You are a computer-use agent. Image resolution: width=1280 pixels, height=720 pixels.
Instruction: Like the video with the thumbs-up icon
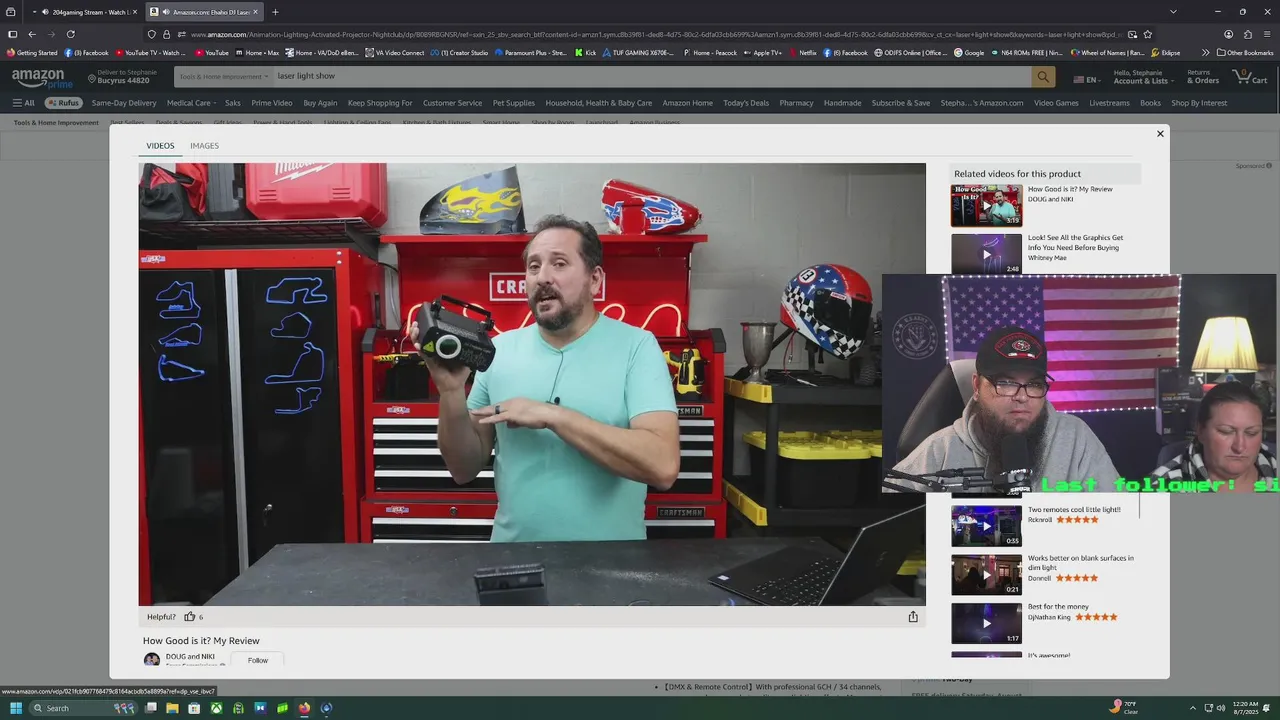pos(190,617)
